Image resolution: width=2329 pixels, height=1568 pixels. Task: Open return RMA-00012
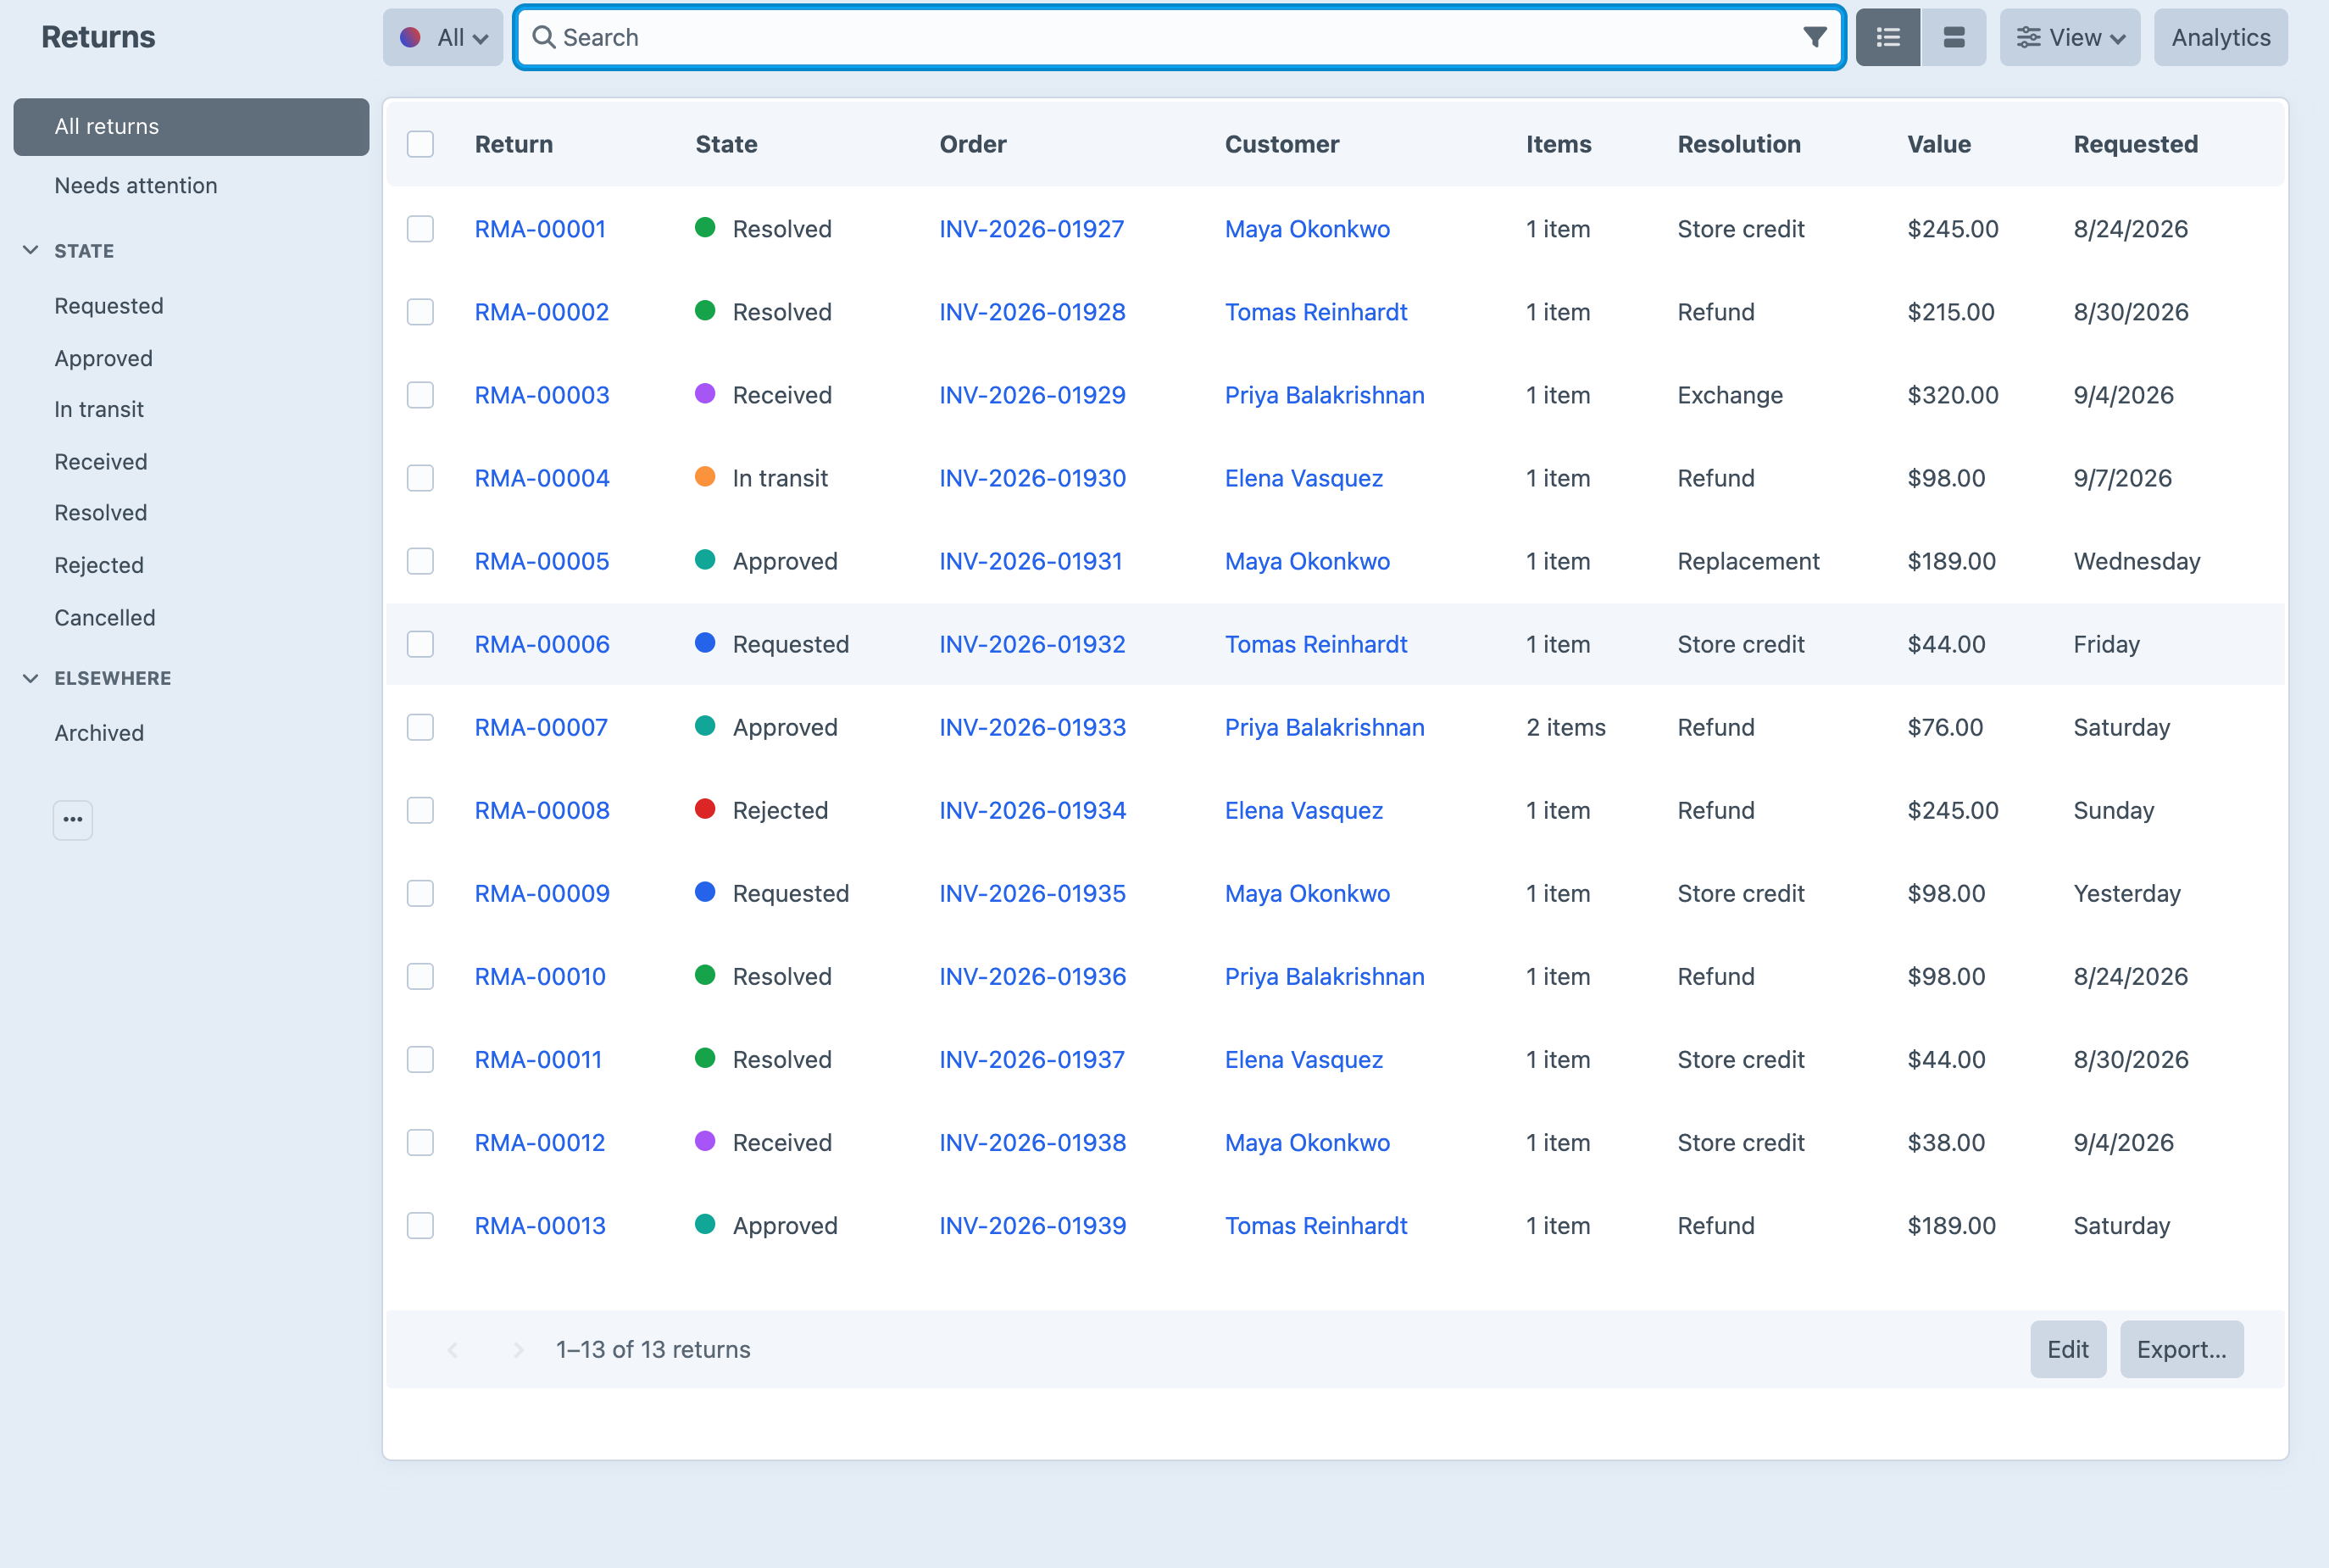(x=540, y=1142)
